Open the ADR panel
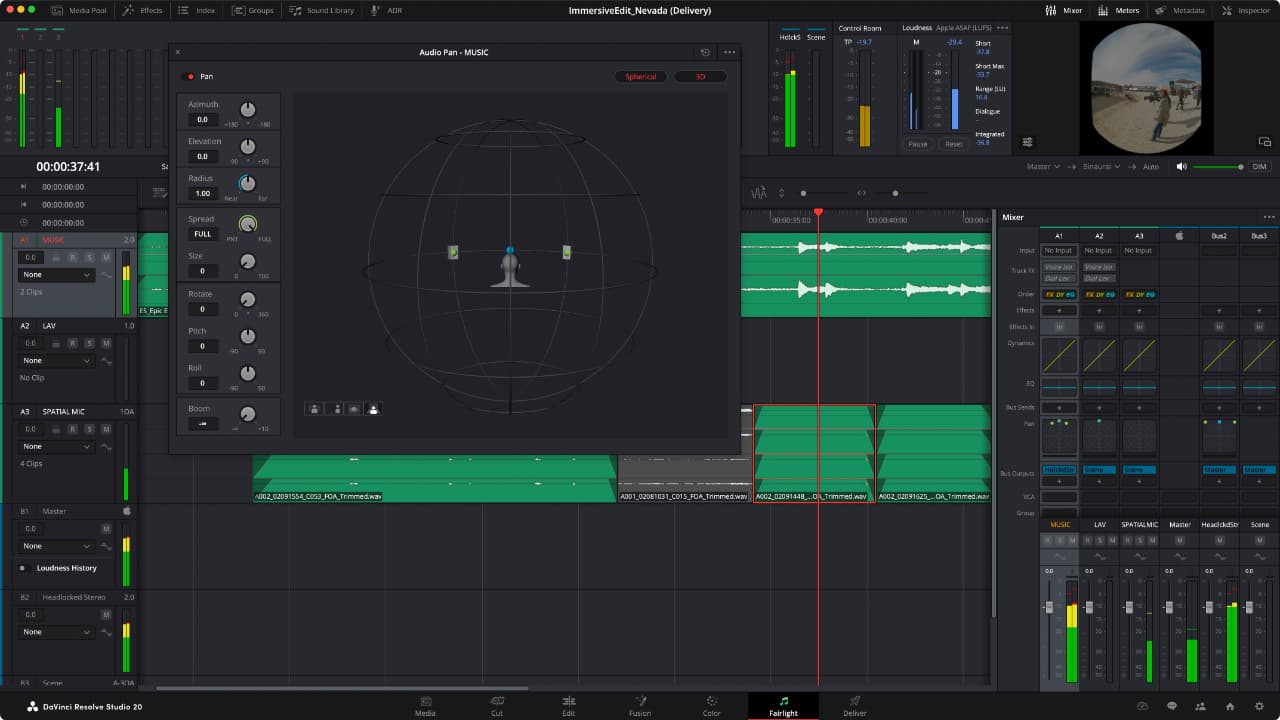The height and width of the screenshot is (720, 1280). 385,11
